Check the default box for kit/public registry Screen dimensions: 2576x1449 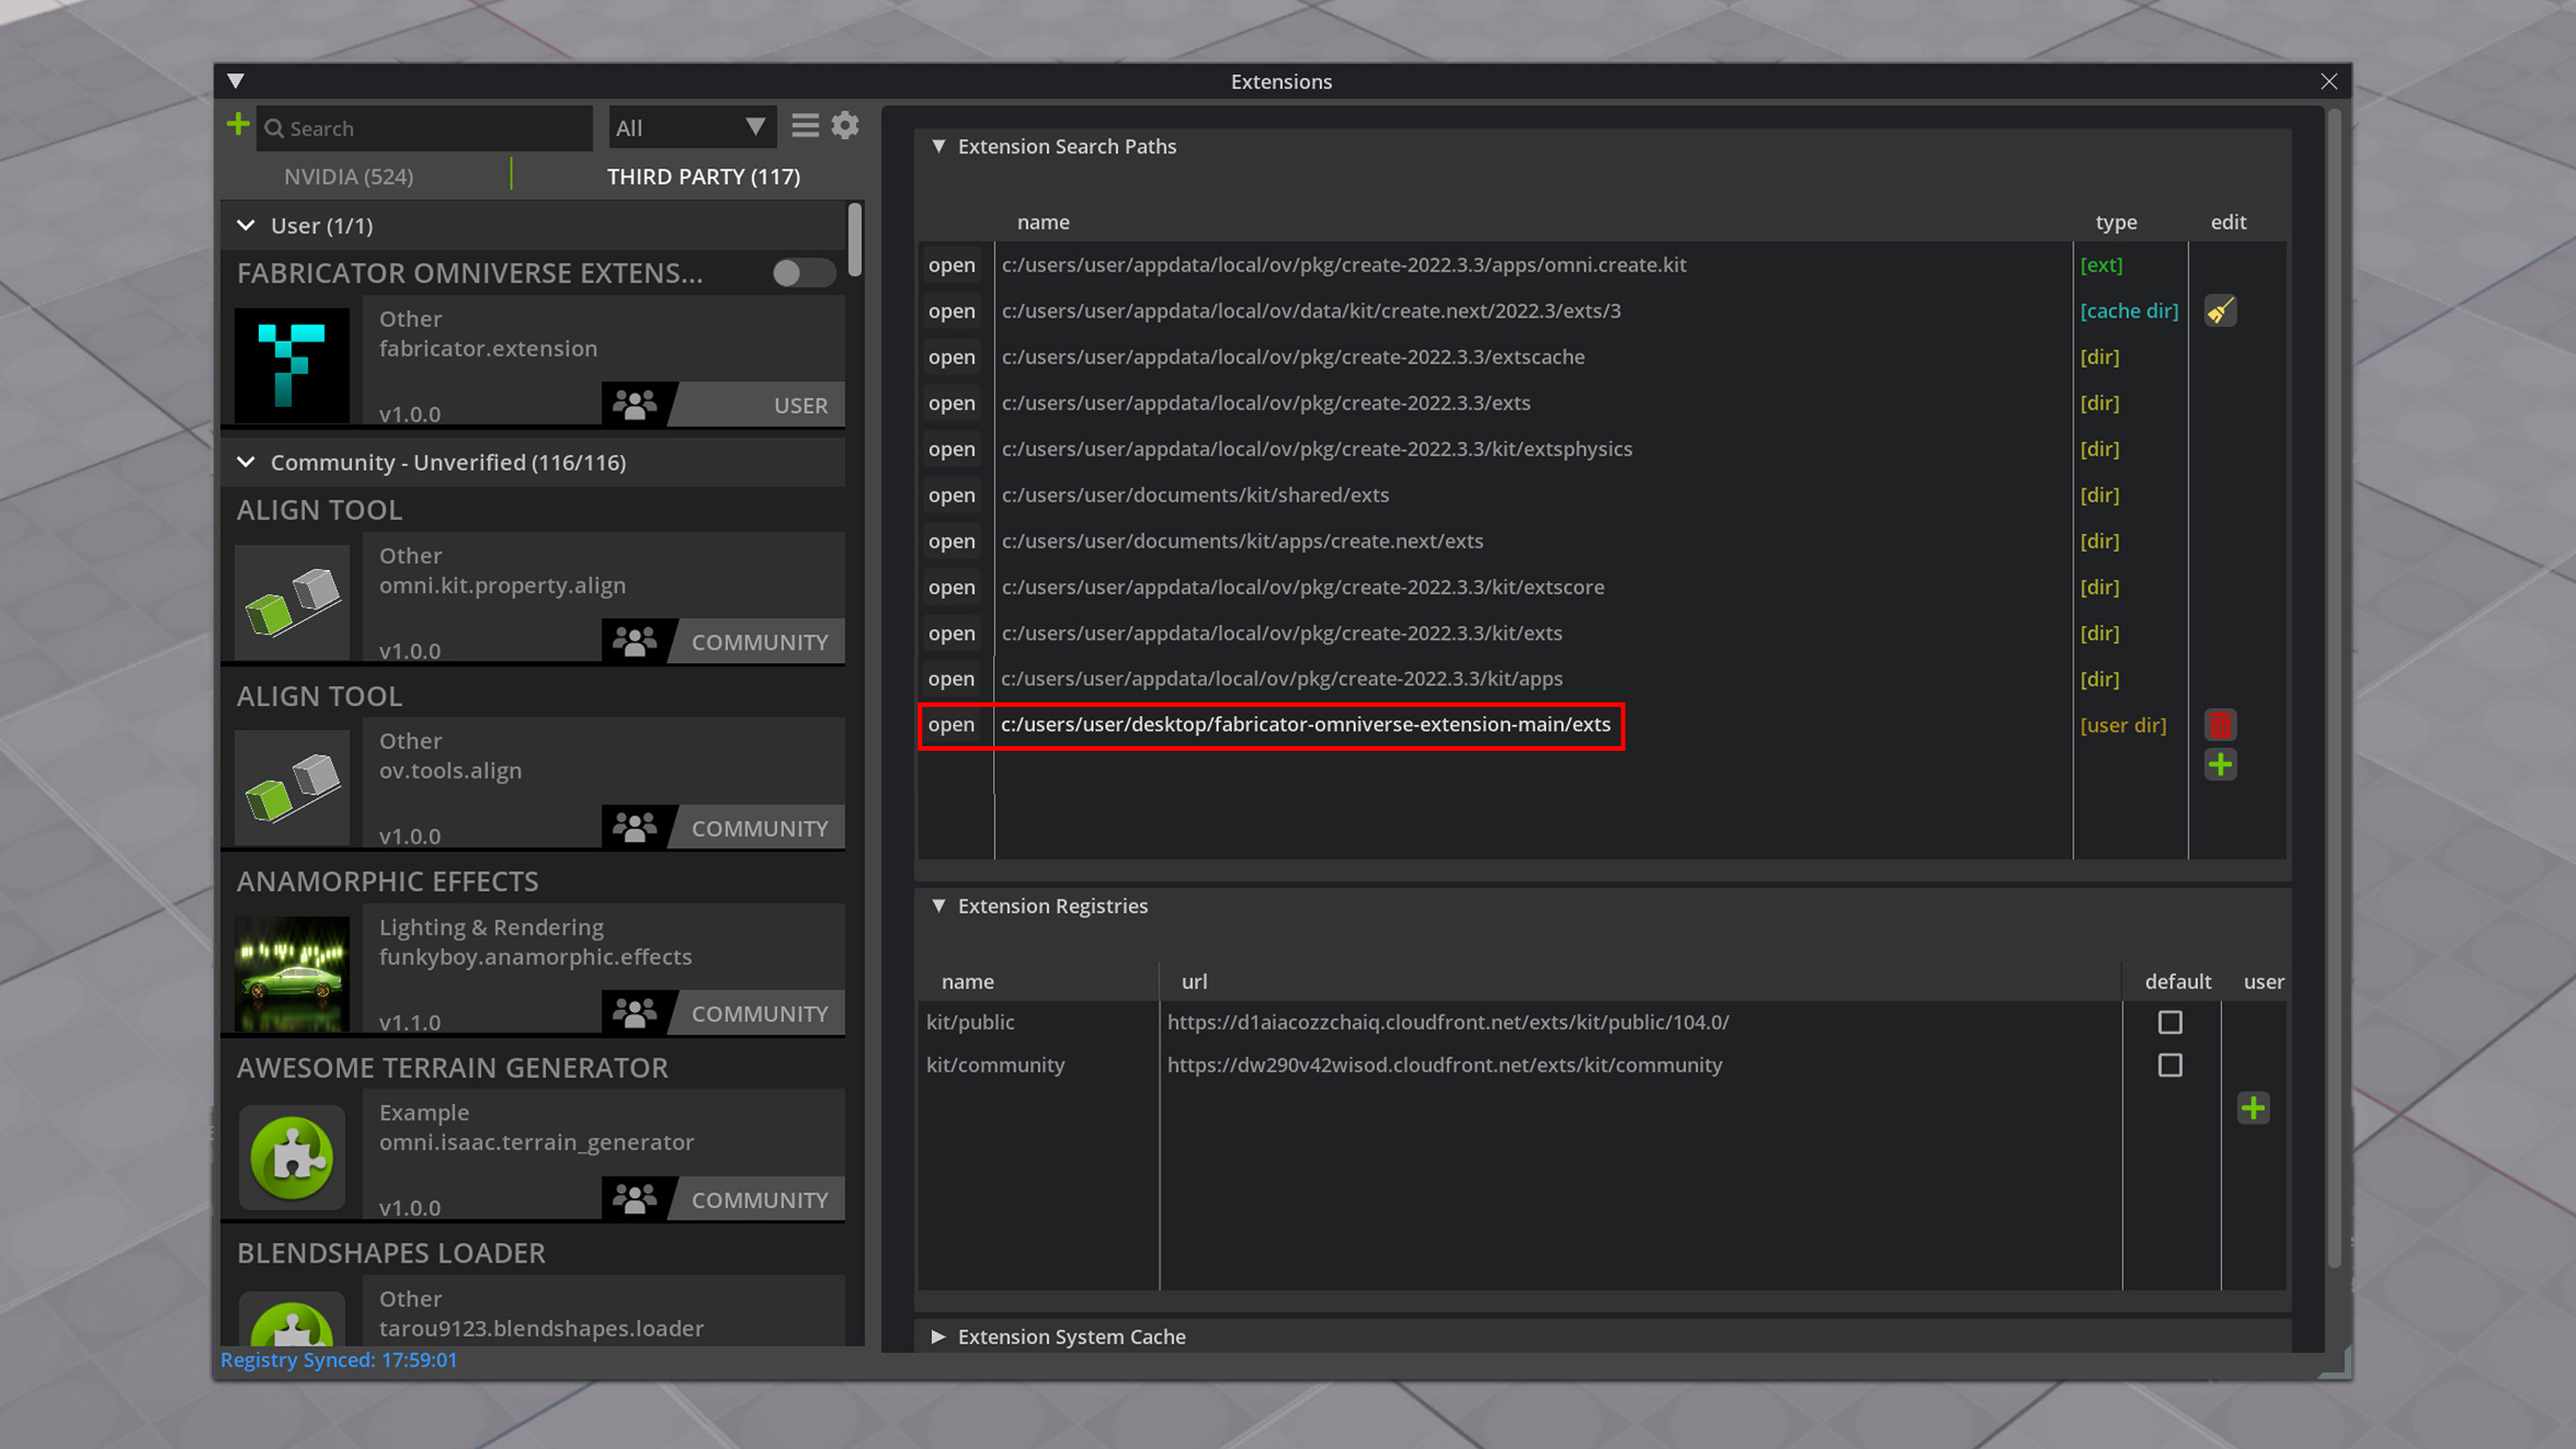[x=2170, y=1022]
